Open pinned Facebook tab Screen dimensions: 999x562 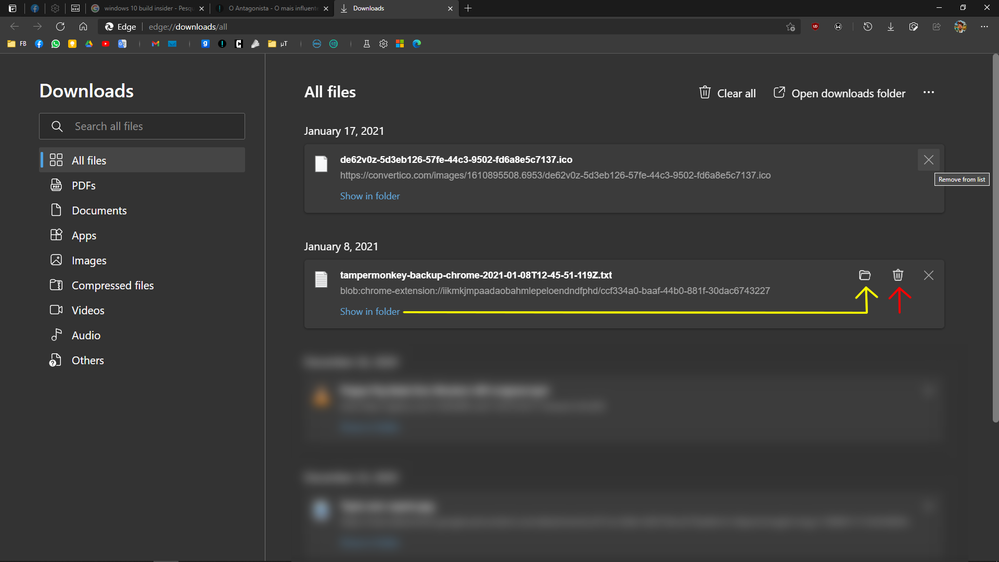34,8
